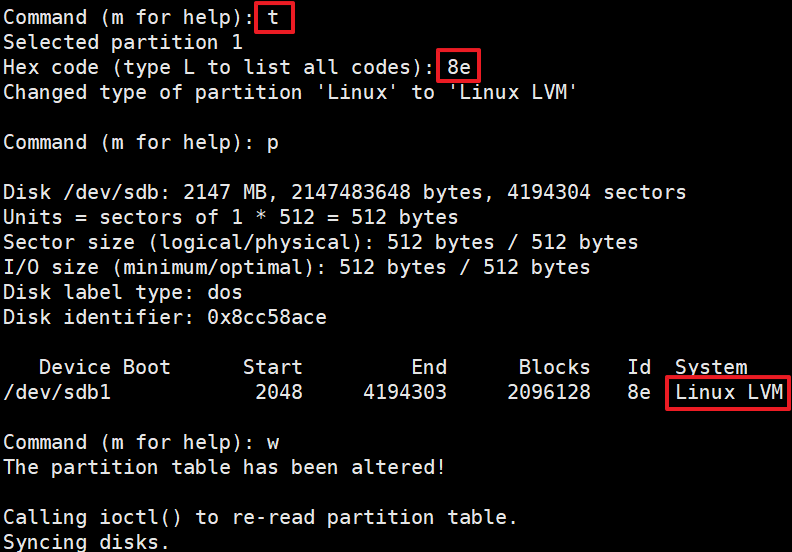Click the '/dev/sdb1' device entry
The height and width of the screenshot is (552, 792).
click(x=57, y=392)
